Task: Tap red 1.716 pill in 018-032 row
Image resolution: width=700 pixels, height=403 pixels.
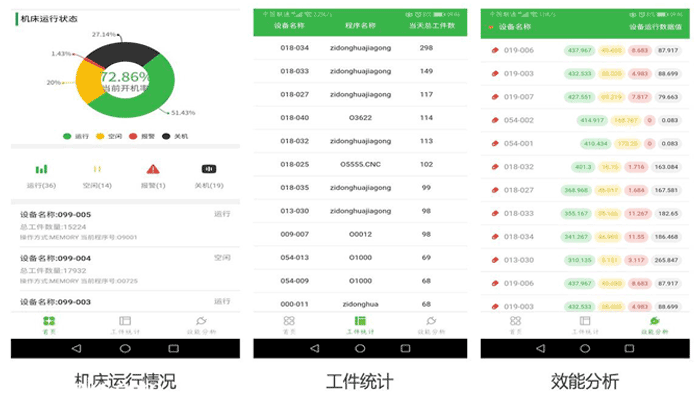Action: pyautogui.click(x=636, y=167)
